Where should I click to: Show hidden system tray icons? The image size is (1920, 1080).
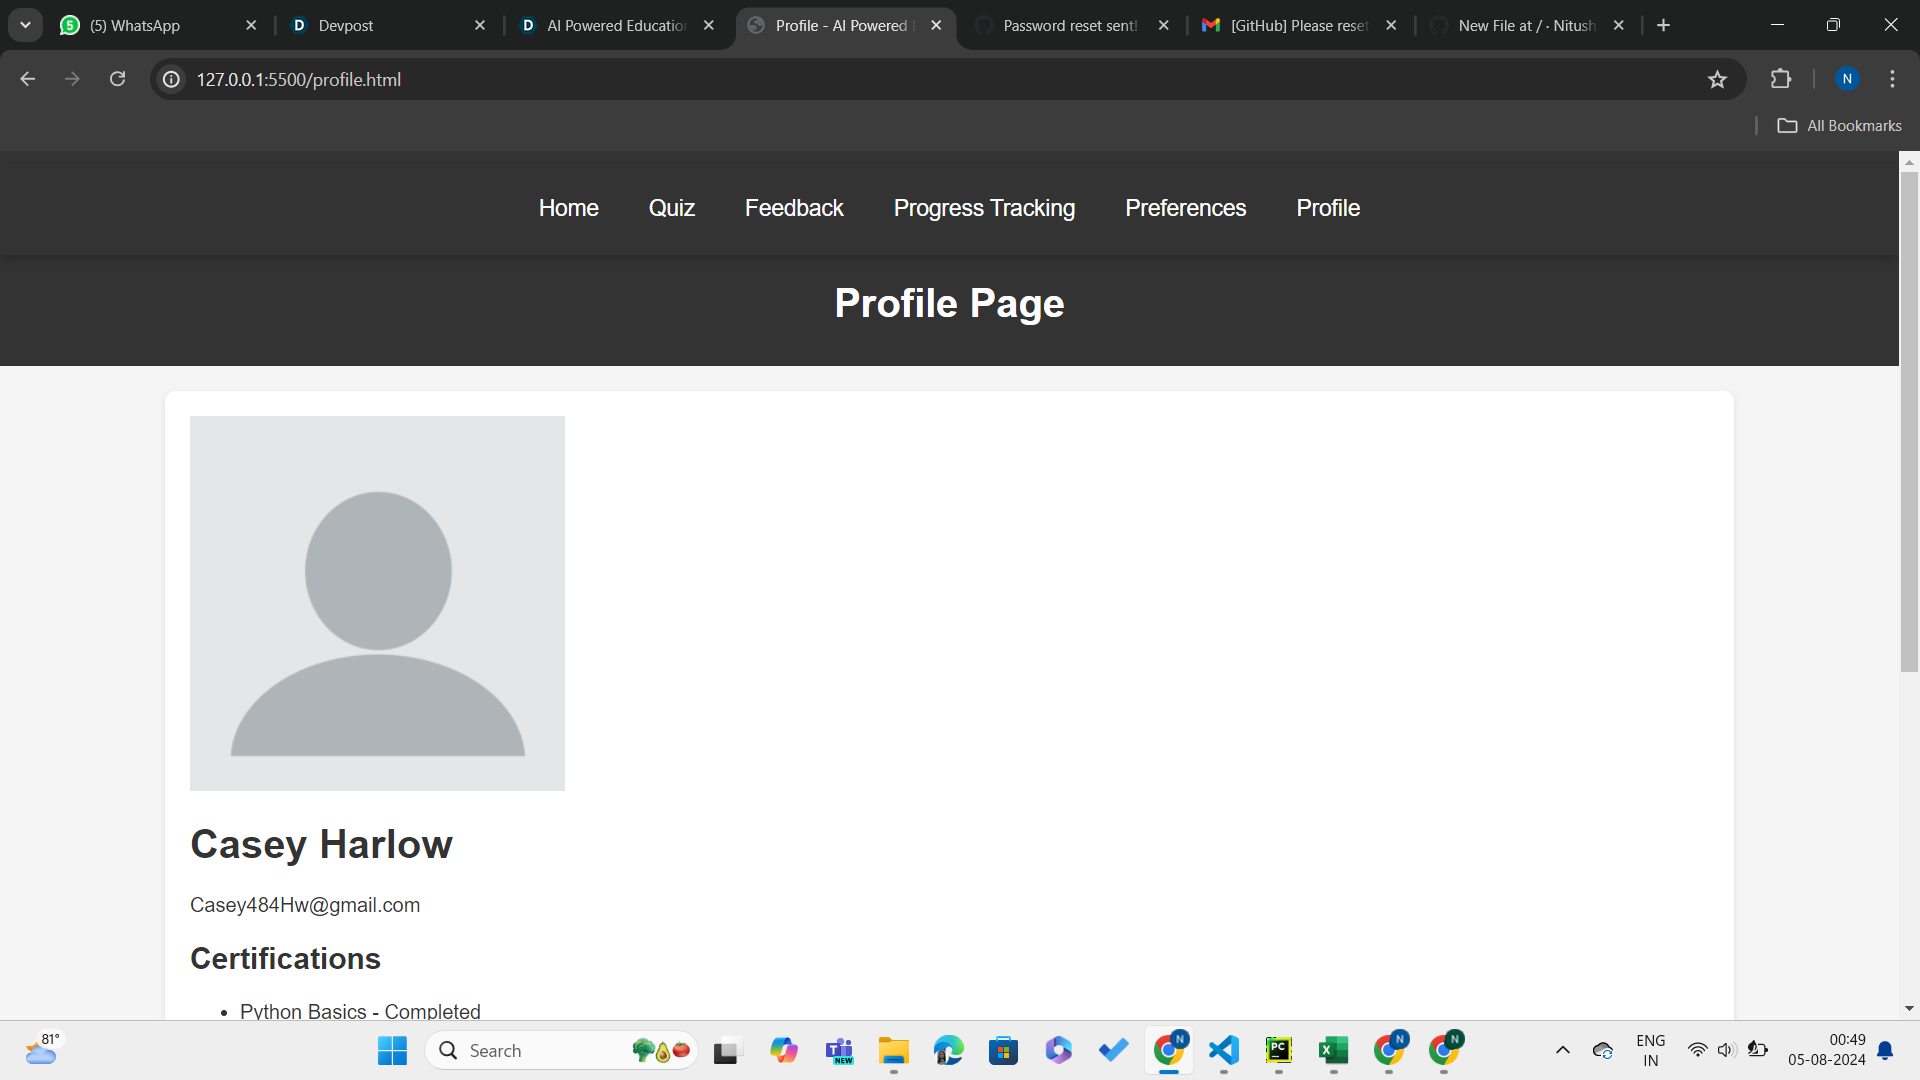pos(1563,1050)
